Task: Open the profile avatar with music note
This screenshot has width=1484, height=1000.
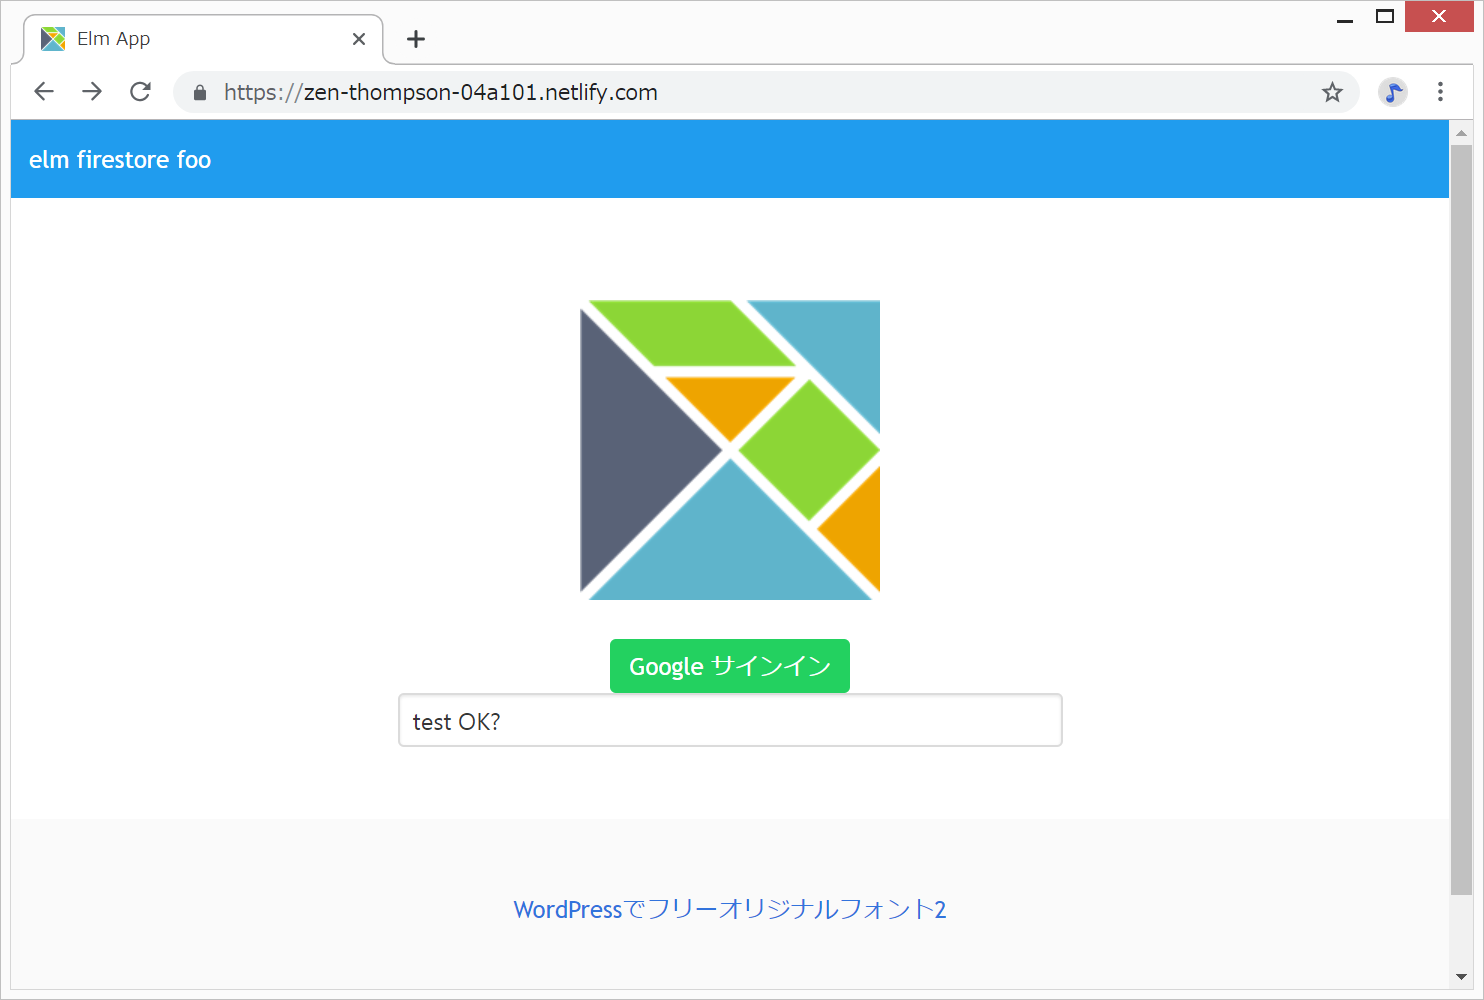Action: coord(1392,92)
